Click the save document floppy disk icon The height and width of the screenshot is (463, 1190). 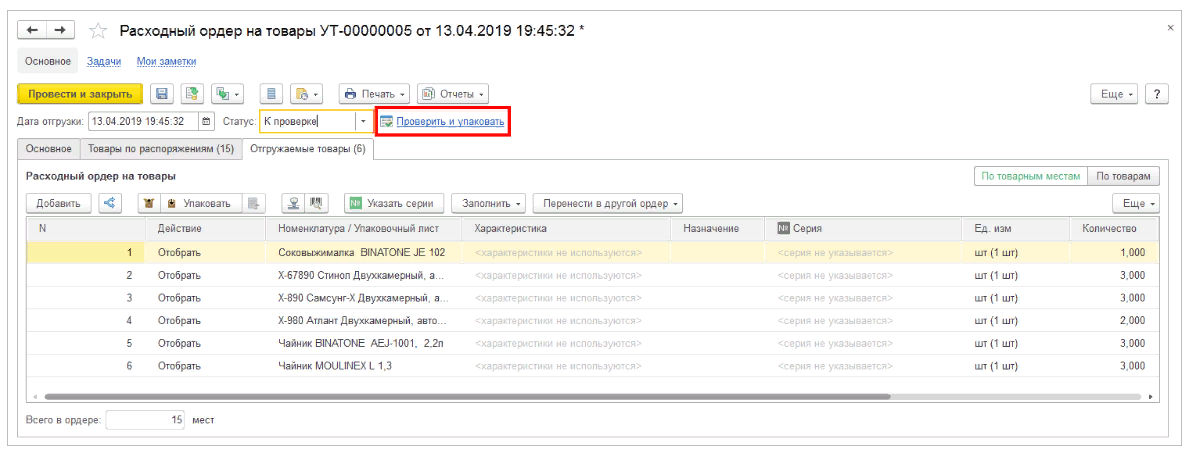(x=161, y=94)
